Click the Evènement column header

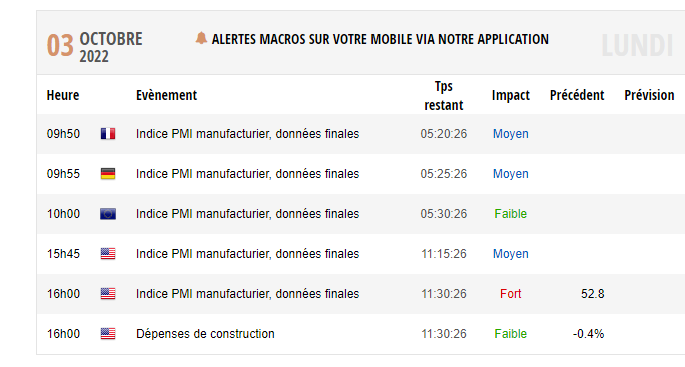click(166, 95)
